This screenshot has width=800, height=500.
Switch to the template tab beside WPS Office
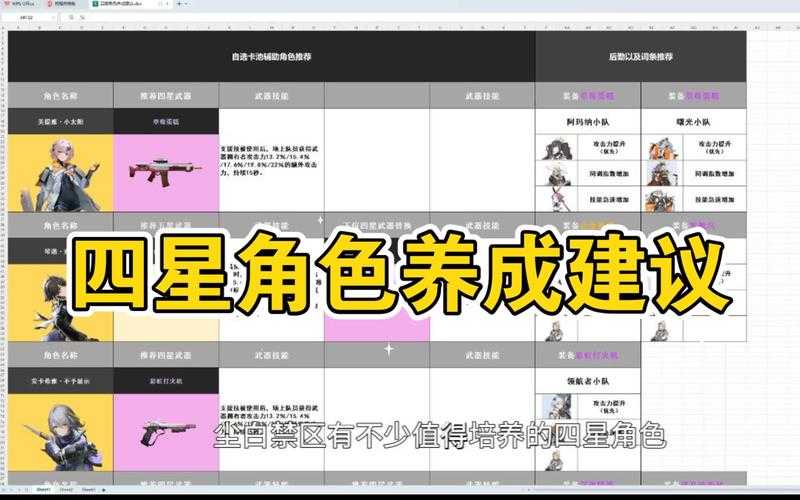(x=64, y=4)
